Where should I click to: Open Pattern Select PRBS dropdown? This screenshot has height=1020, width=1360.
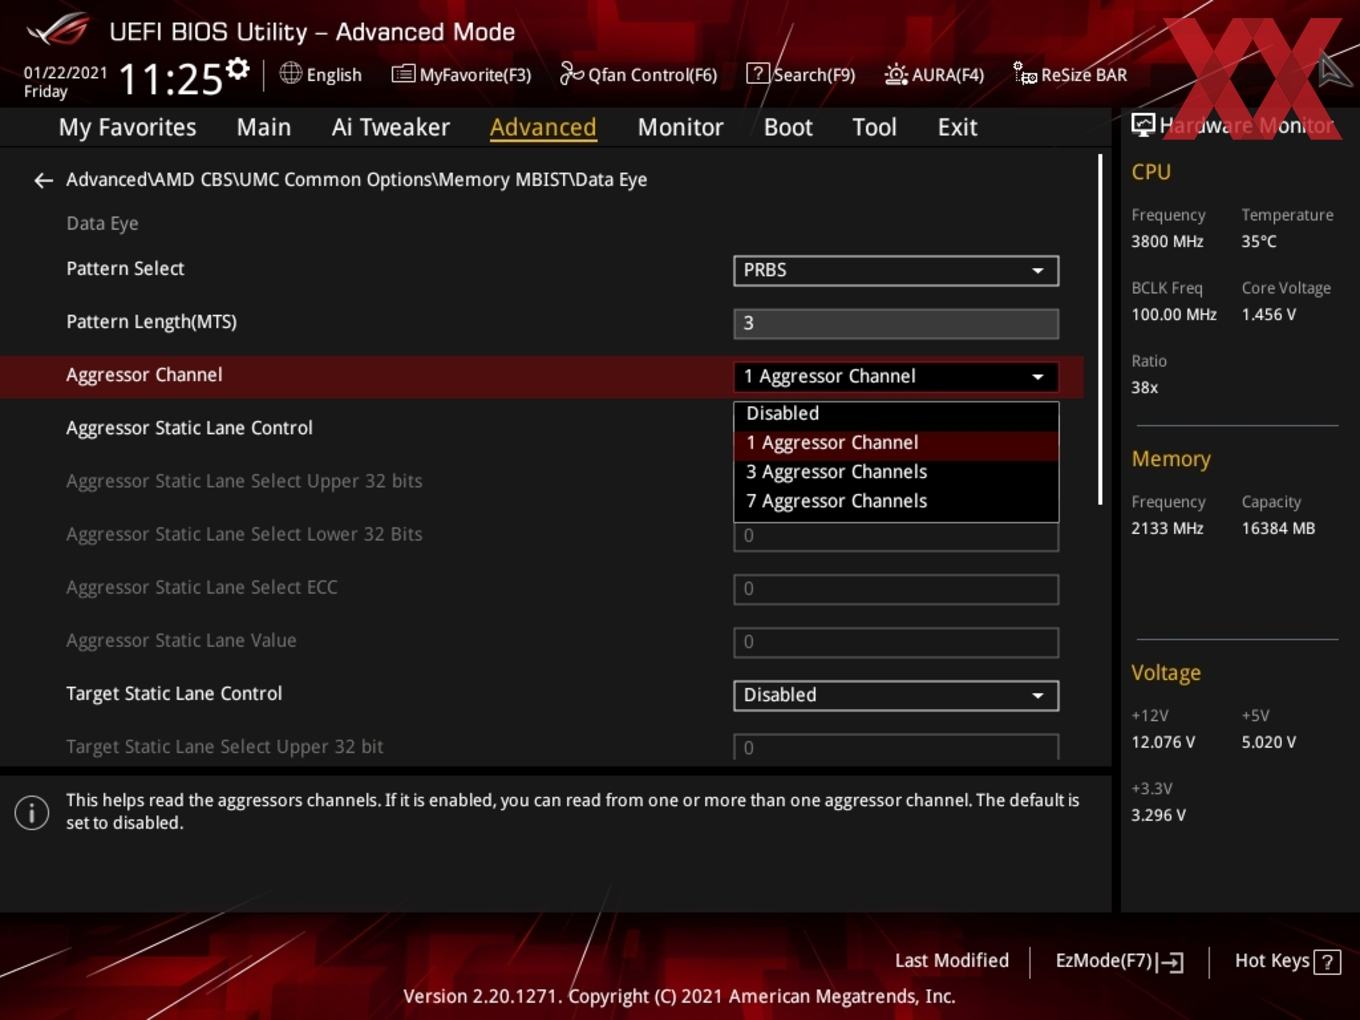coord(896,270)
